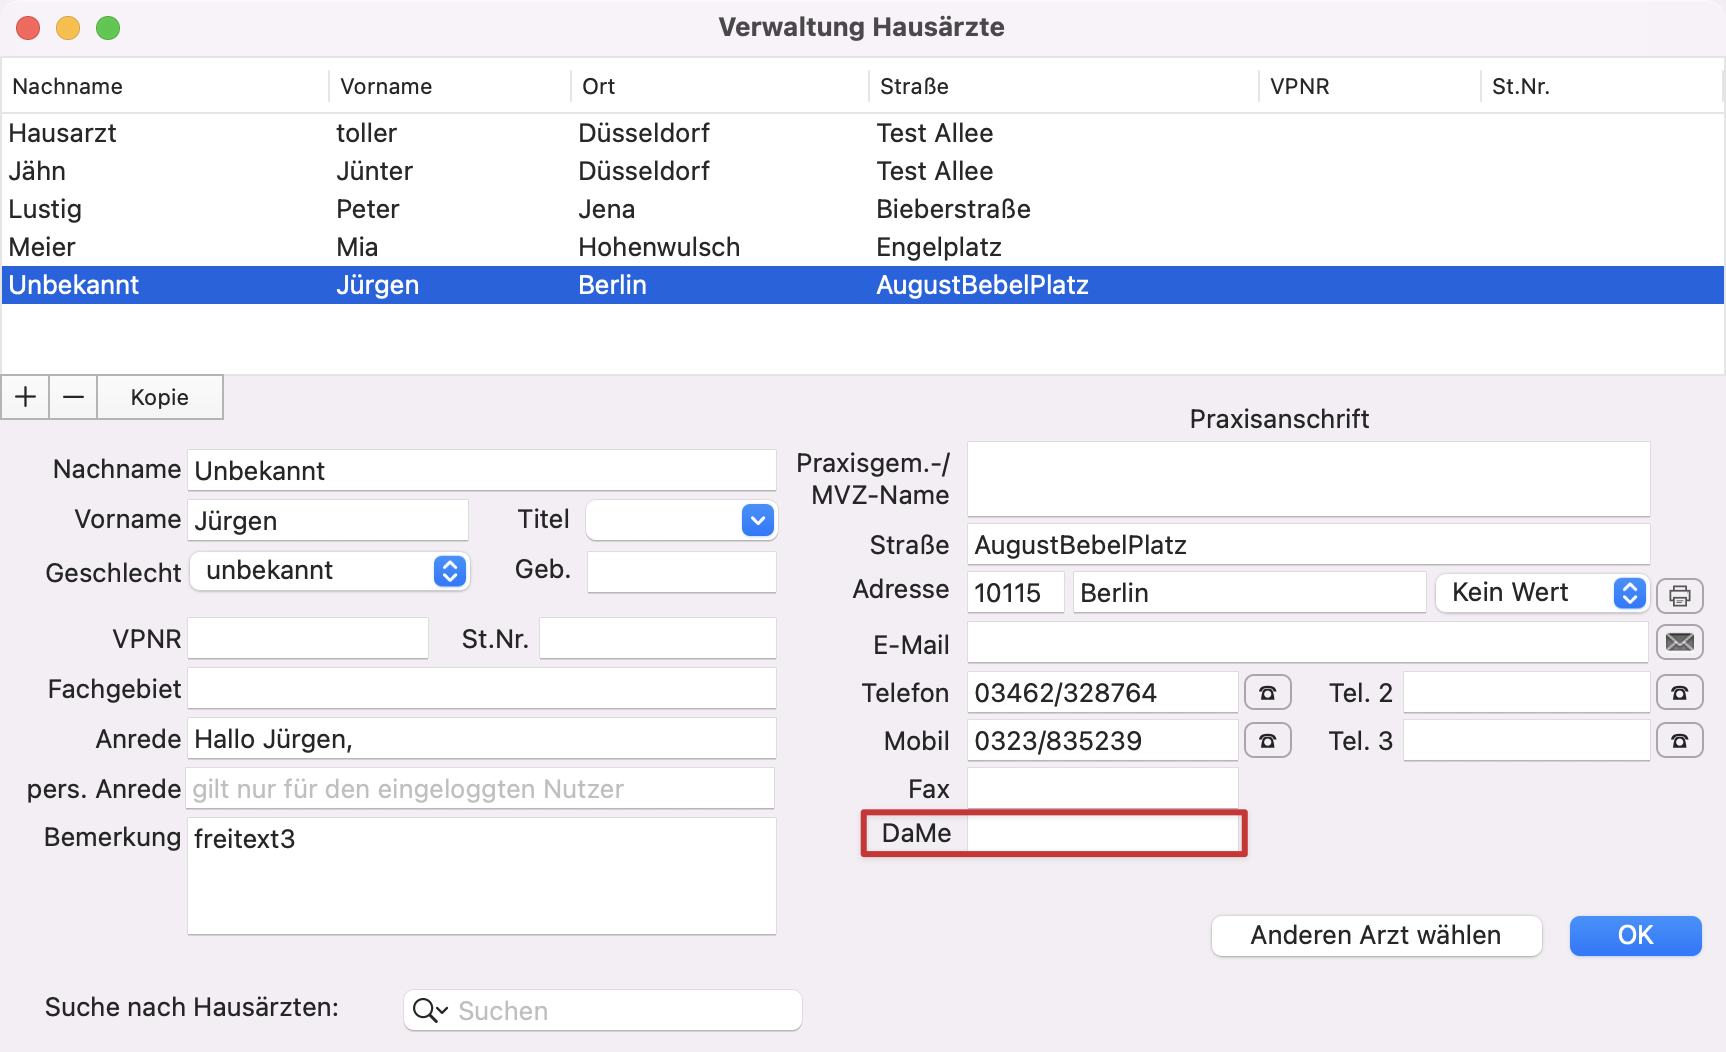Select the Unbekannt Jürgen row
This screenshot has height=1052, width=1726.
[x=862, y=285]
